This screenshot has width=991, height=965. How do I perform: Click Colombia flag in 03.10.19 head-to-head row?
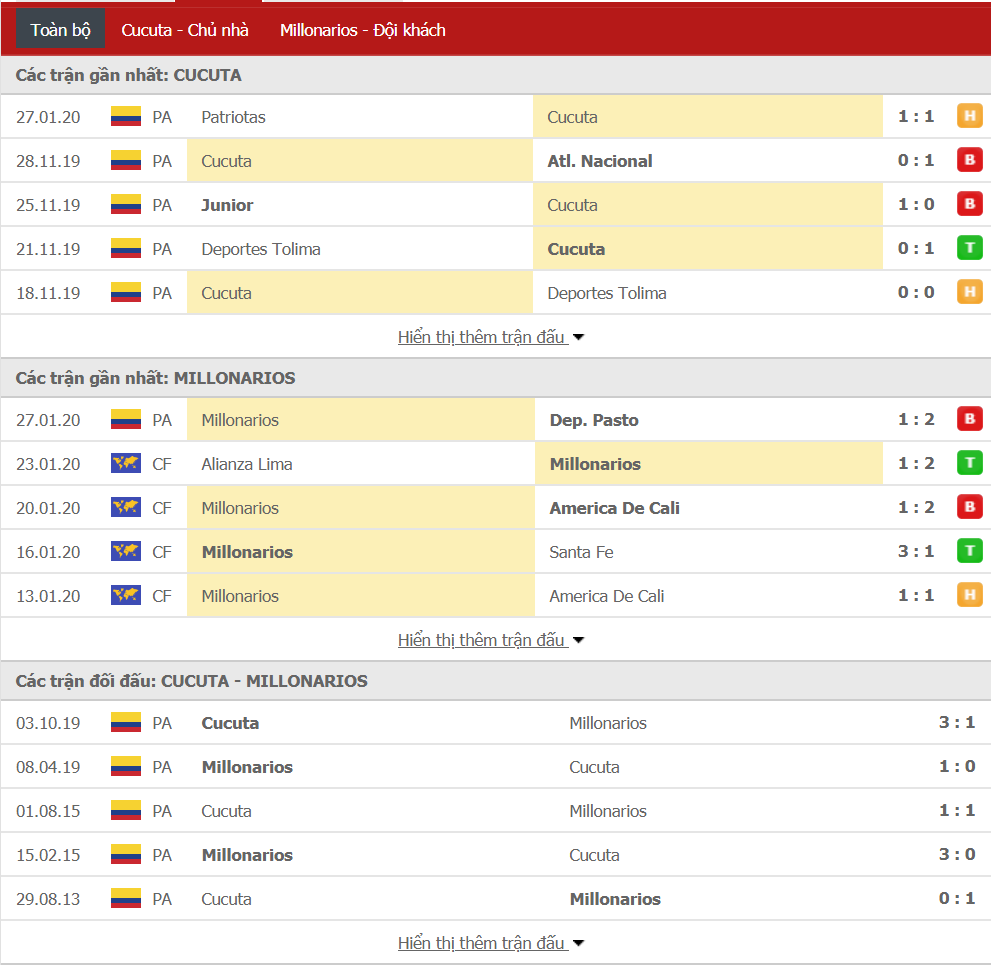126,722
